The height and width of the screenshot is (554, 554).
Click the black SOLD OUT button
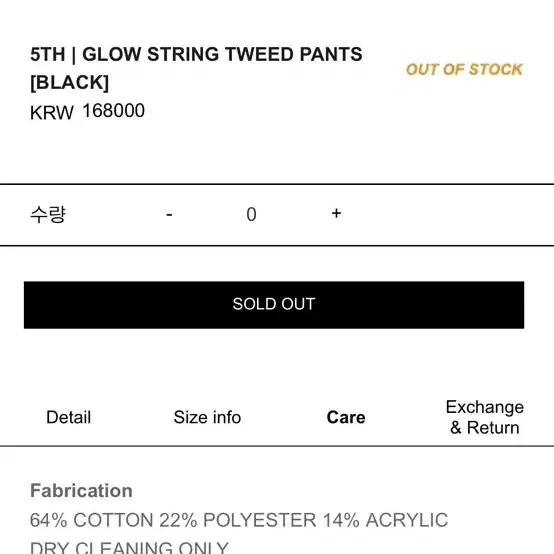[274, 305]
